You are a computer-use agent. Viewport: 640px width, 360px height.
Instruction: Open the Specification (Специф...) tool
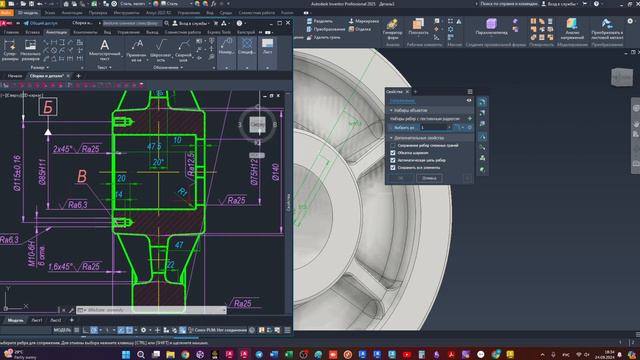tap(247, 47)
